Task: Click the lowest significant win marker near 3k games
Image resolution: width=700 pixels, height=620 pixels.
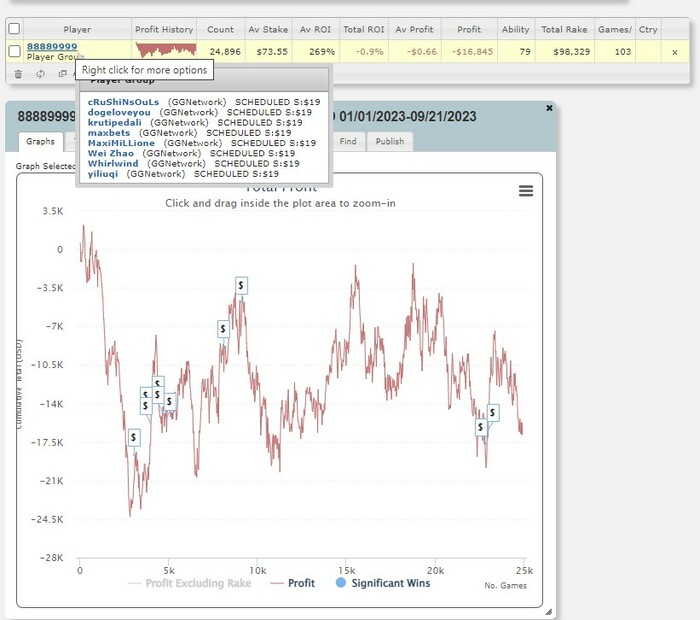Action: [x=133, y=438]
